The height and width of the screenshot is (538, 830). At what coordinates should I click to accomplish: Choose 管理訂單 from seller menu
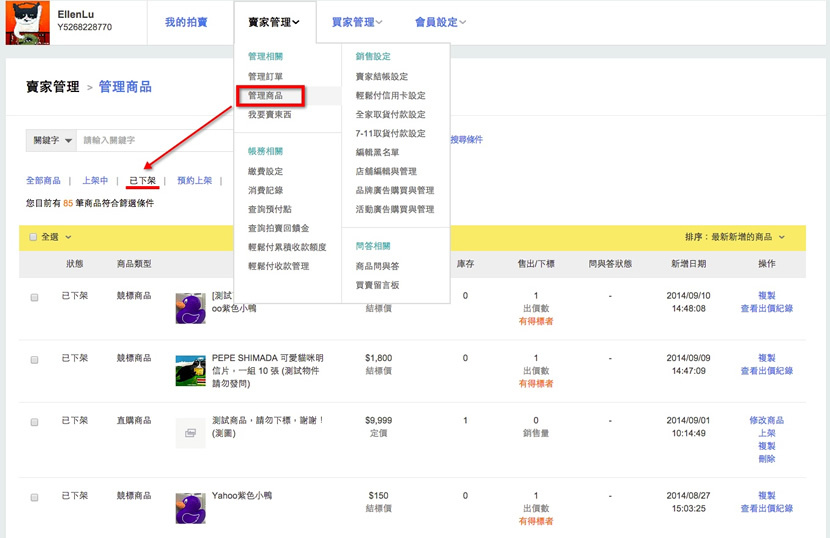coord(265,76)
